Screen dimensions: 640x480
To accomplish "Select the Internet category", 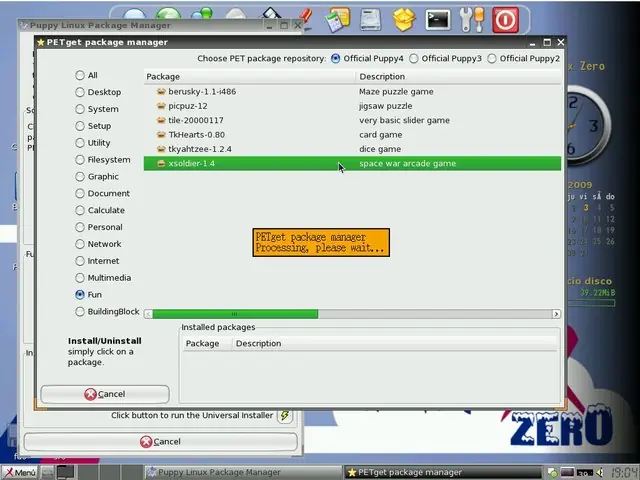I will (x=97, y=261).
